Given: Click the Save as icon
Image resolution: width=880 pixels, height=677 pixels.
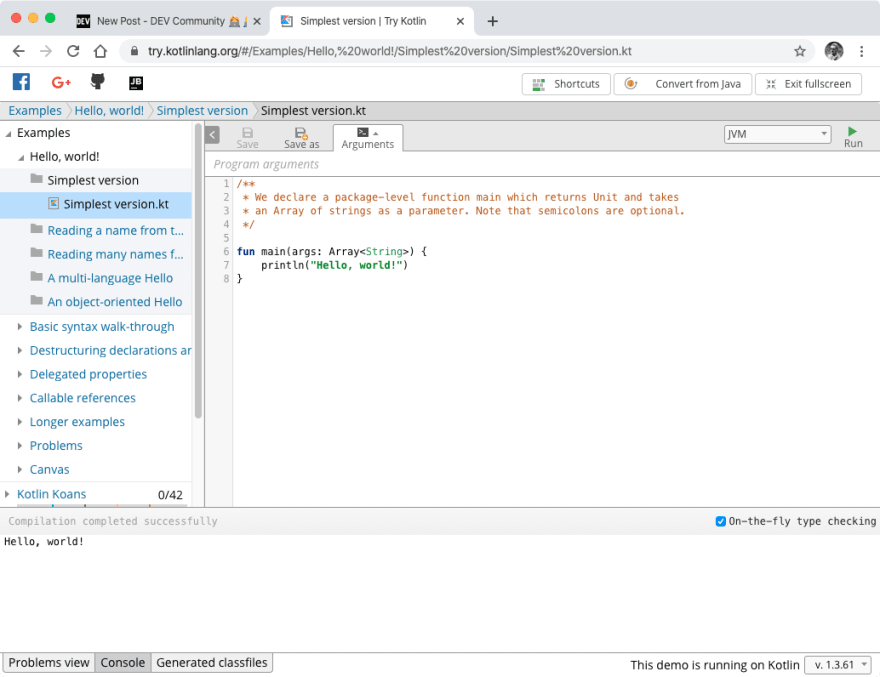Looking at the screenshot, I should coord(301,133).
